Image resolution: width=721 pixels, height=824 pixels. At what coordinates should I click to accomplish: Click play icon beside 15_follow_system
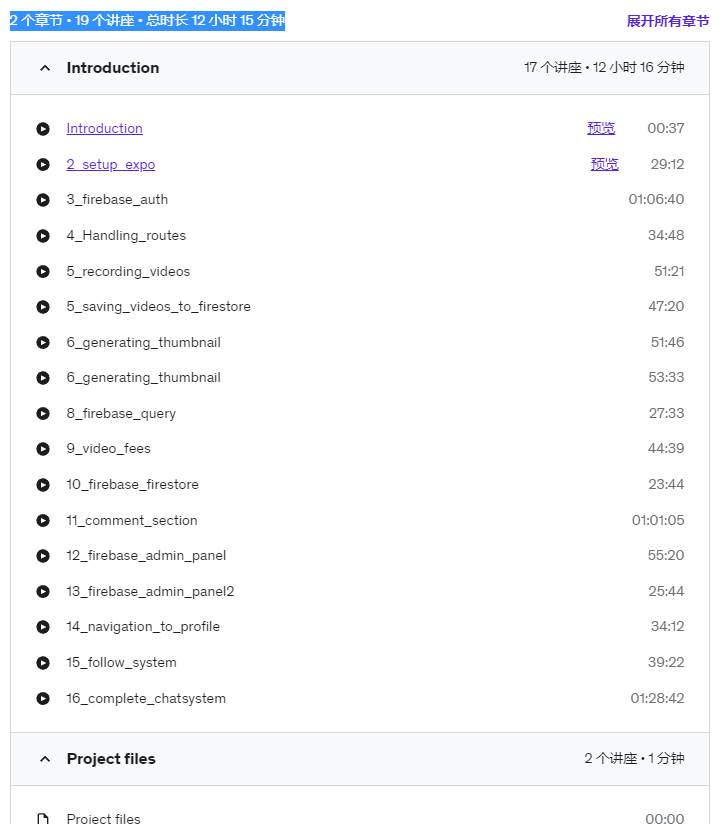tap(43, 663)
